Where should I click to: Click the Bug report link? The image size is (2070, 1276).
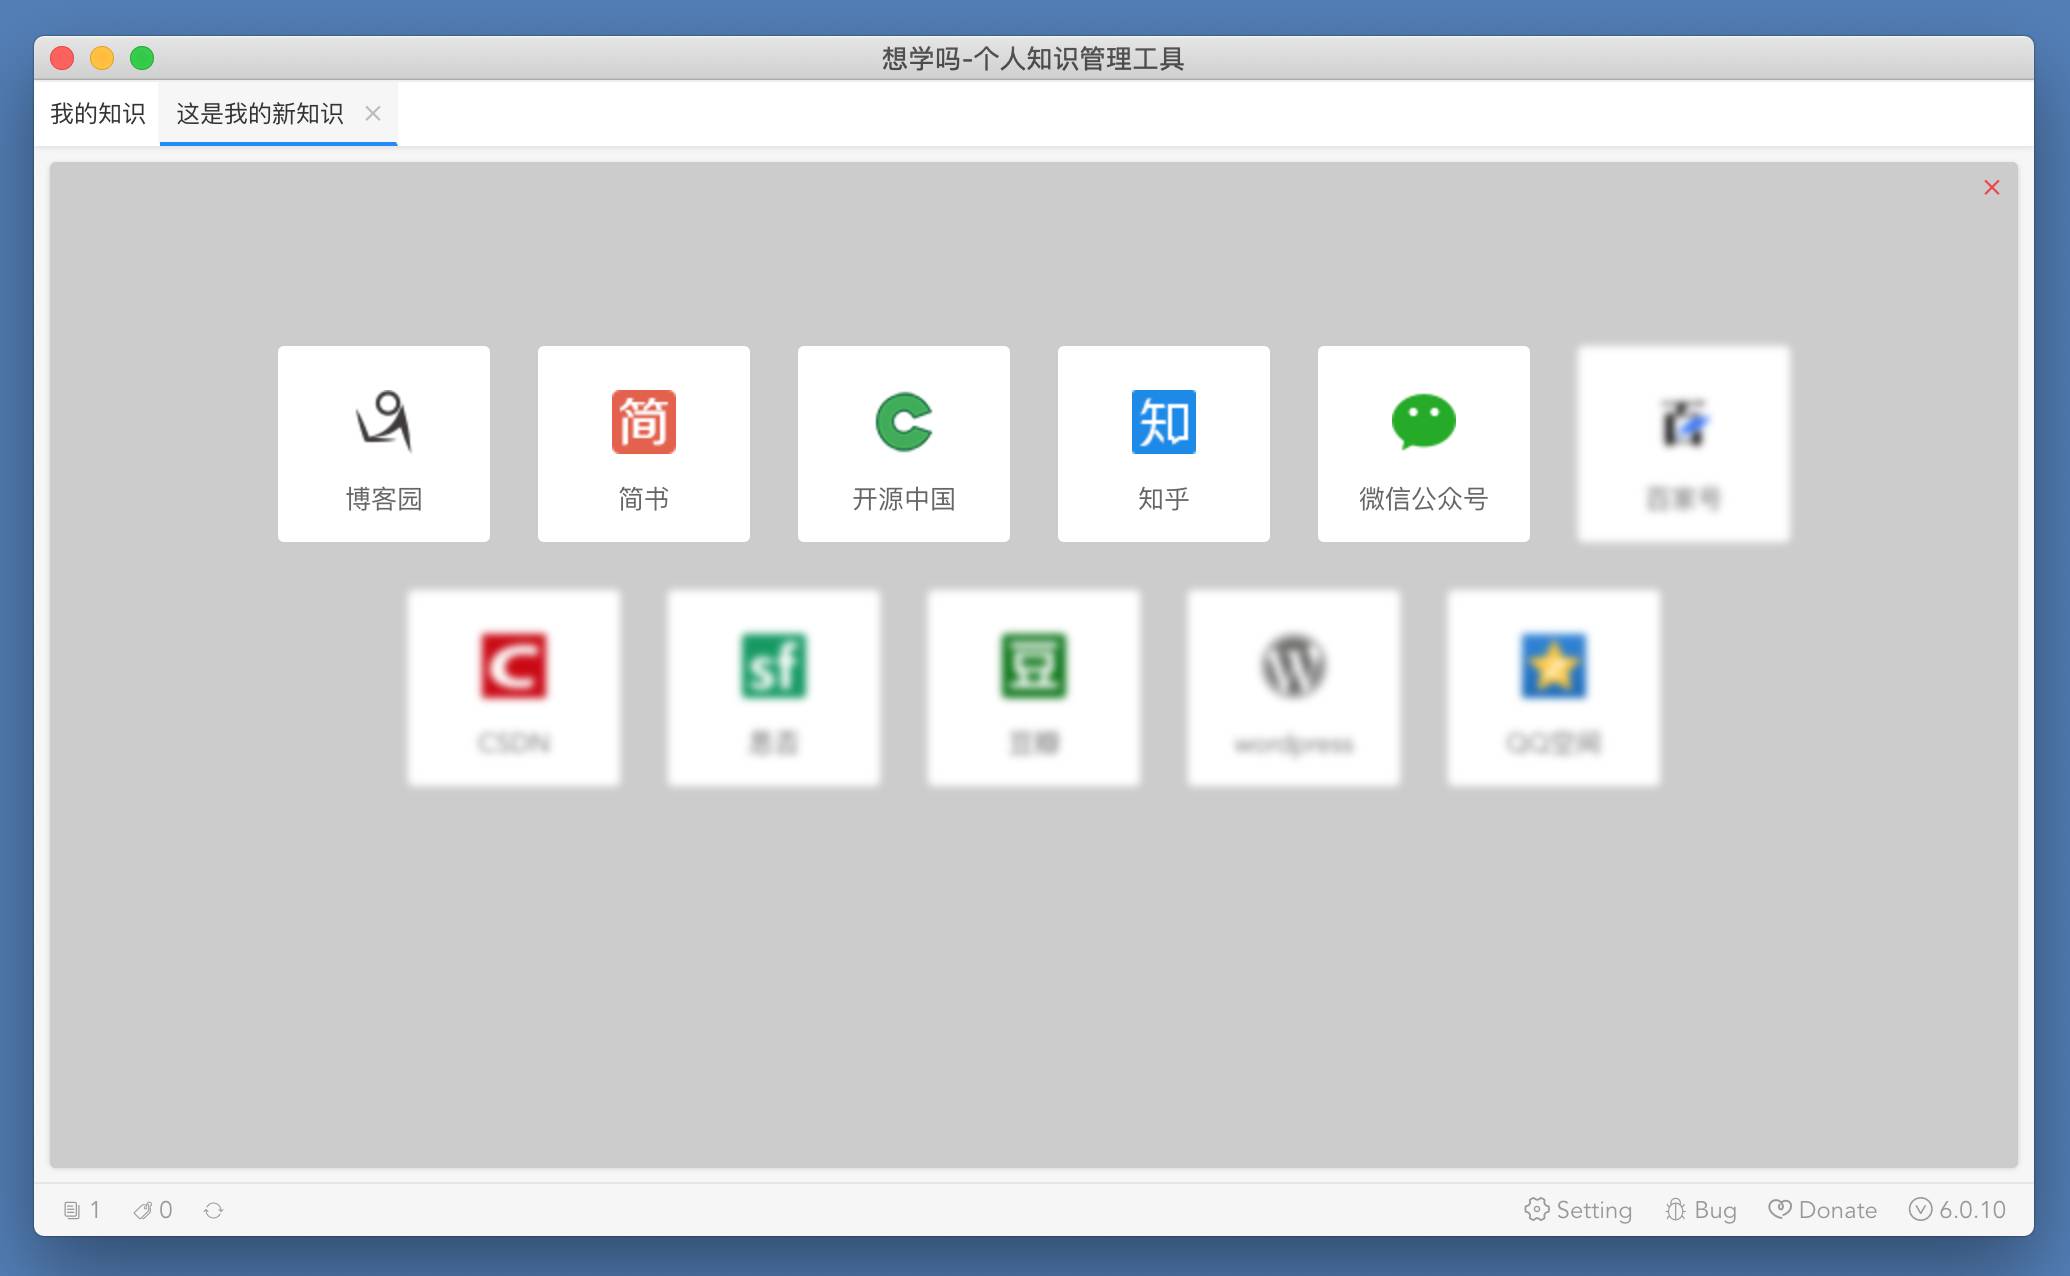[1701, 1210]
